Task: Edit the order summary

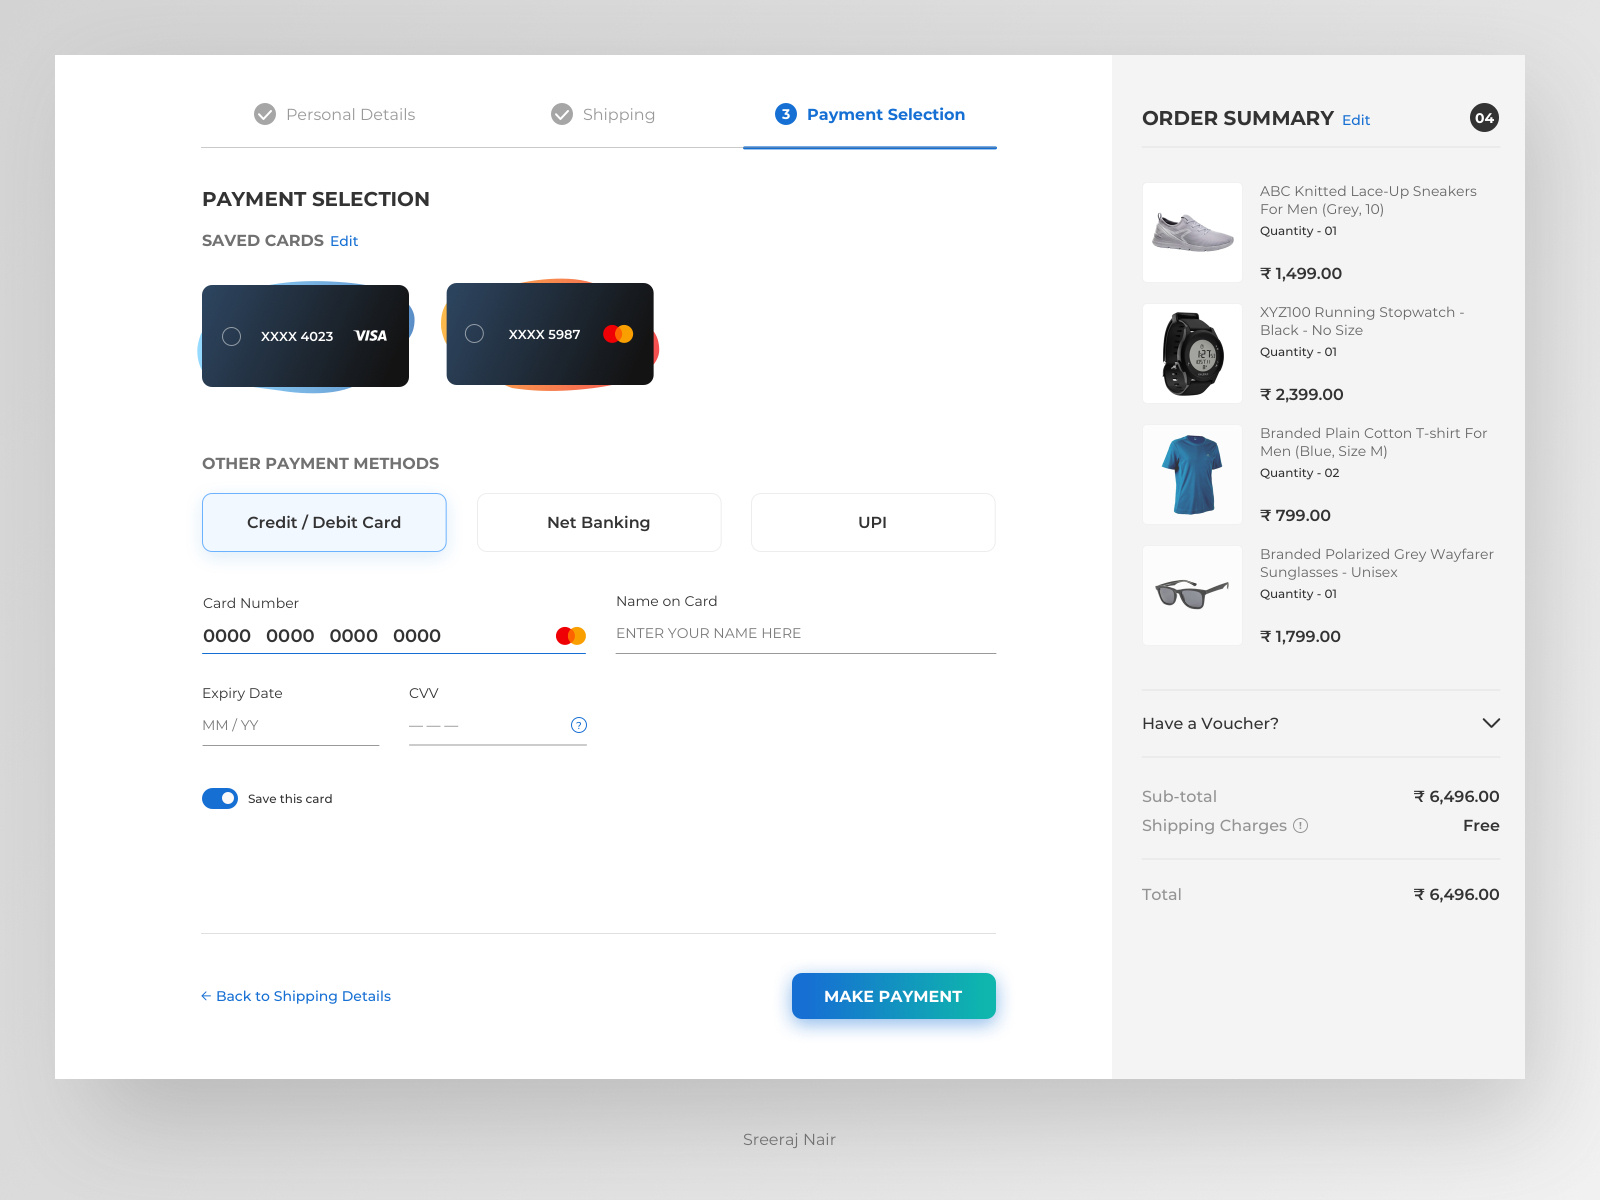Action: 1355,120
